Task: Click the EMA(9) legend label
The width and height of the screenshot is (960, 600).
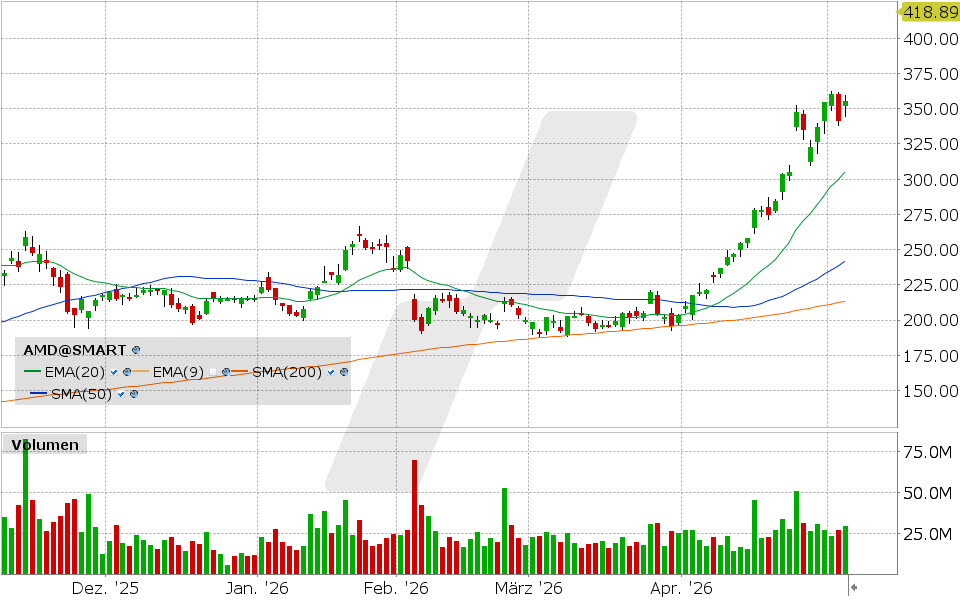Action: click(x=178, y=372)
